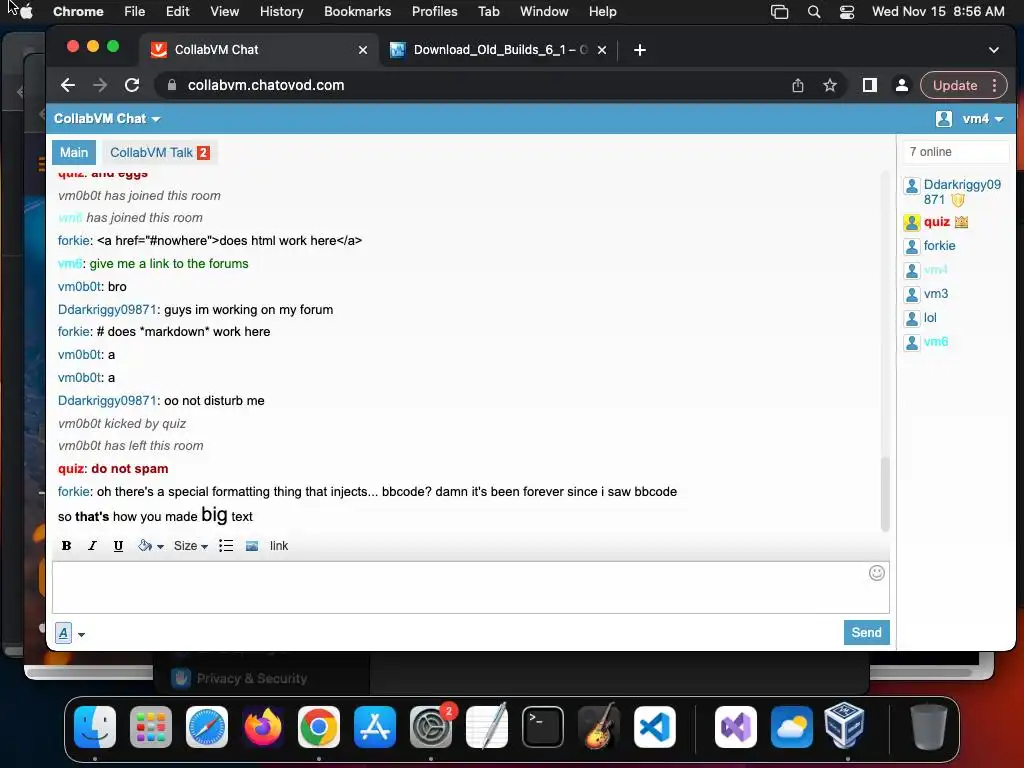Go forward in Chrome navigation
Viewport: 1024px width, 768px height.
point(100,86)
